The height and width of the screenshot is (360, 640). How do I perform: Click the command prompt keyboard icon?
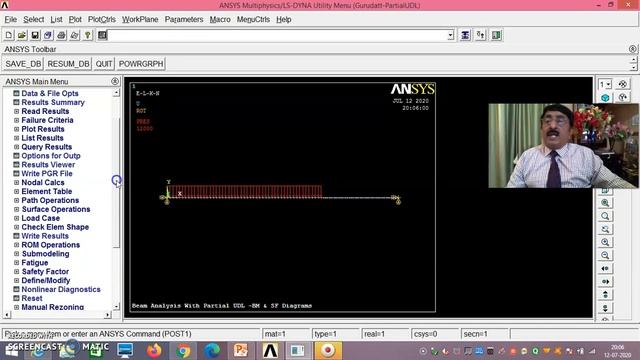(102, 35)
